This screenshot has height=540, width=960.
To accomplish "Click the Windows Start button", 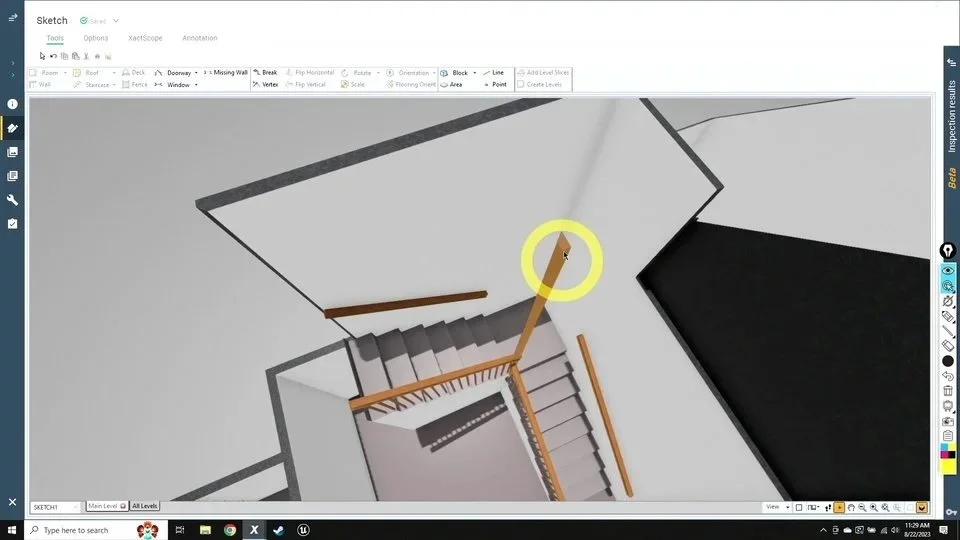I will tap(12, 530).
